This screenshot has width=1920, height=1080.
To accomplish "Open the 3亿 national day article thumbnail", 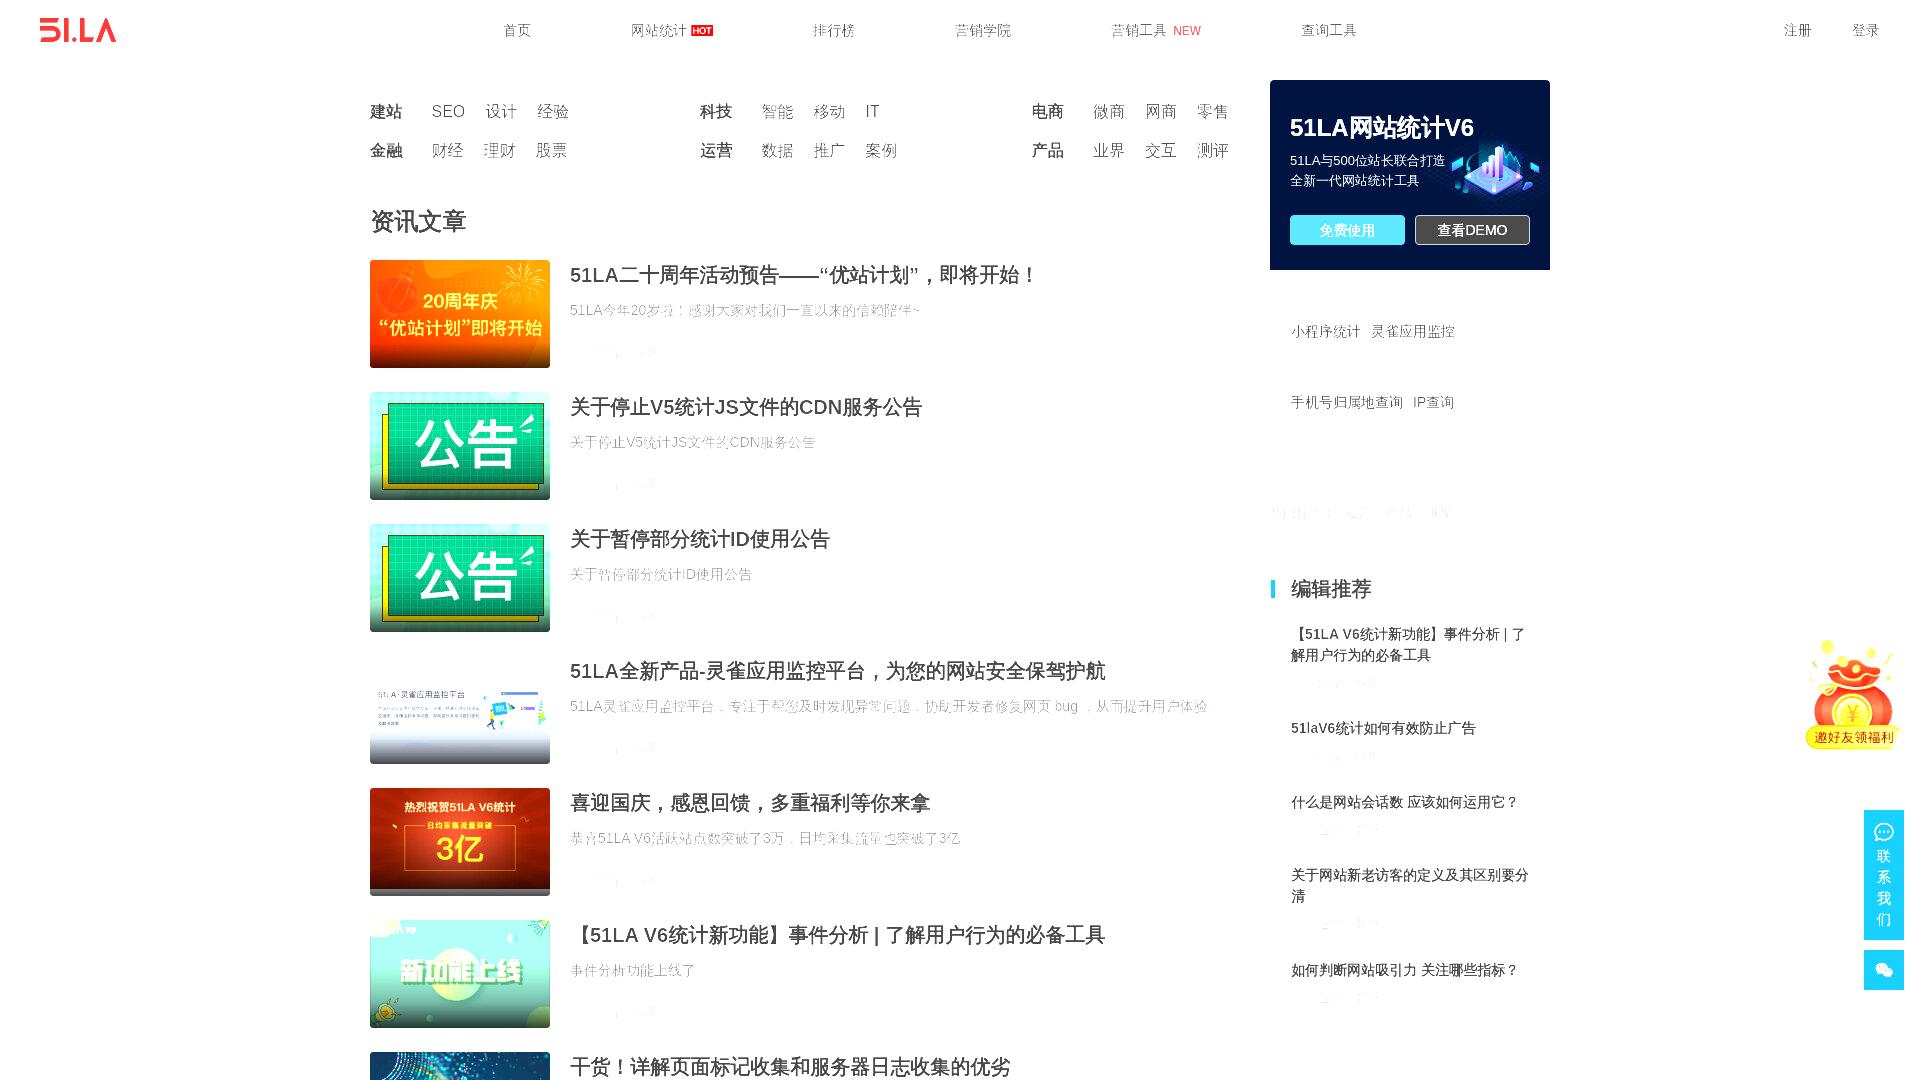I will (x=460, y=842).
